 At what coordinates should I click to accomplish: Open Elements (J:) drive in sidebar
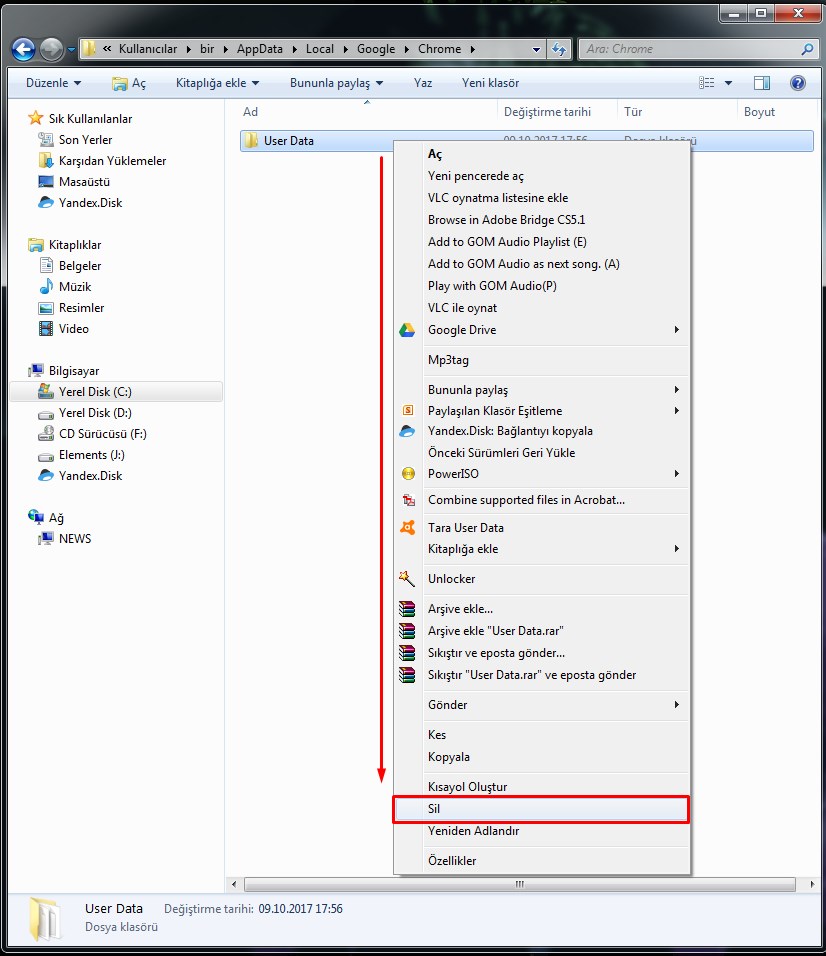(x=91, y=455)
